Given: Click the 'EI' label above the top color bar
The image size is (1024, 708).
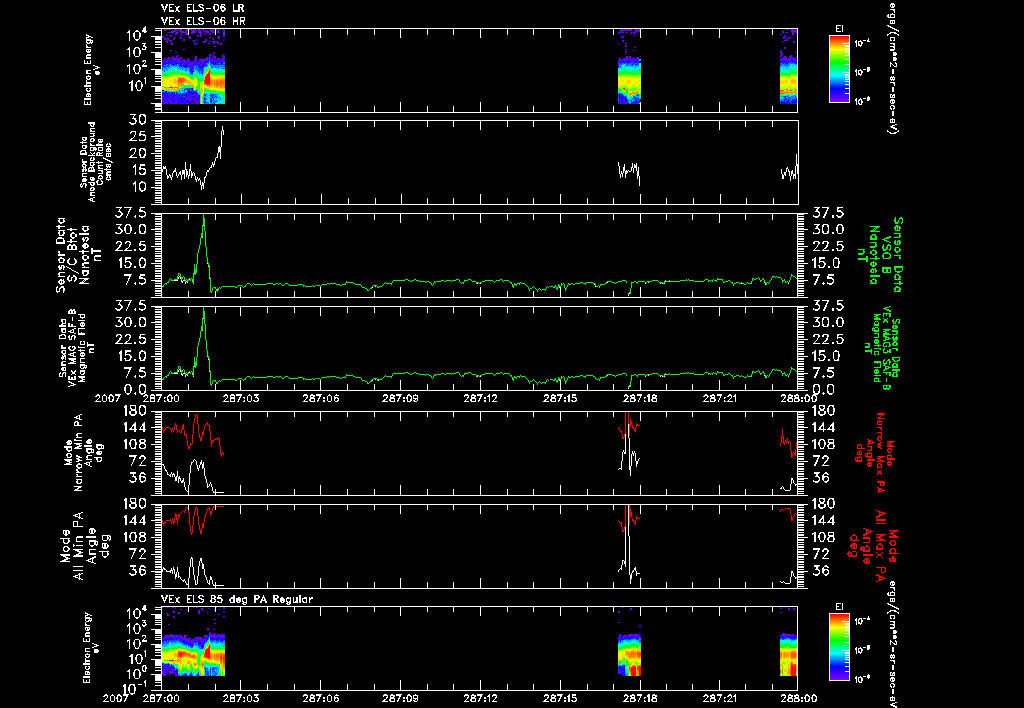Looking at the screenshot, I should 839,29.
